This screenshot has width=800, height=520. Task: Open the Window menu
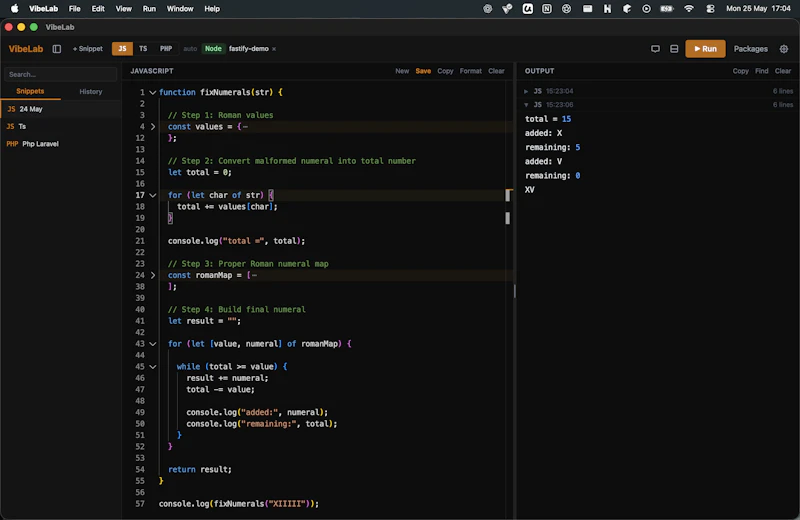click(180, 9)
